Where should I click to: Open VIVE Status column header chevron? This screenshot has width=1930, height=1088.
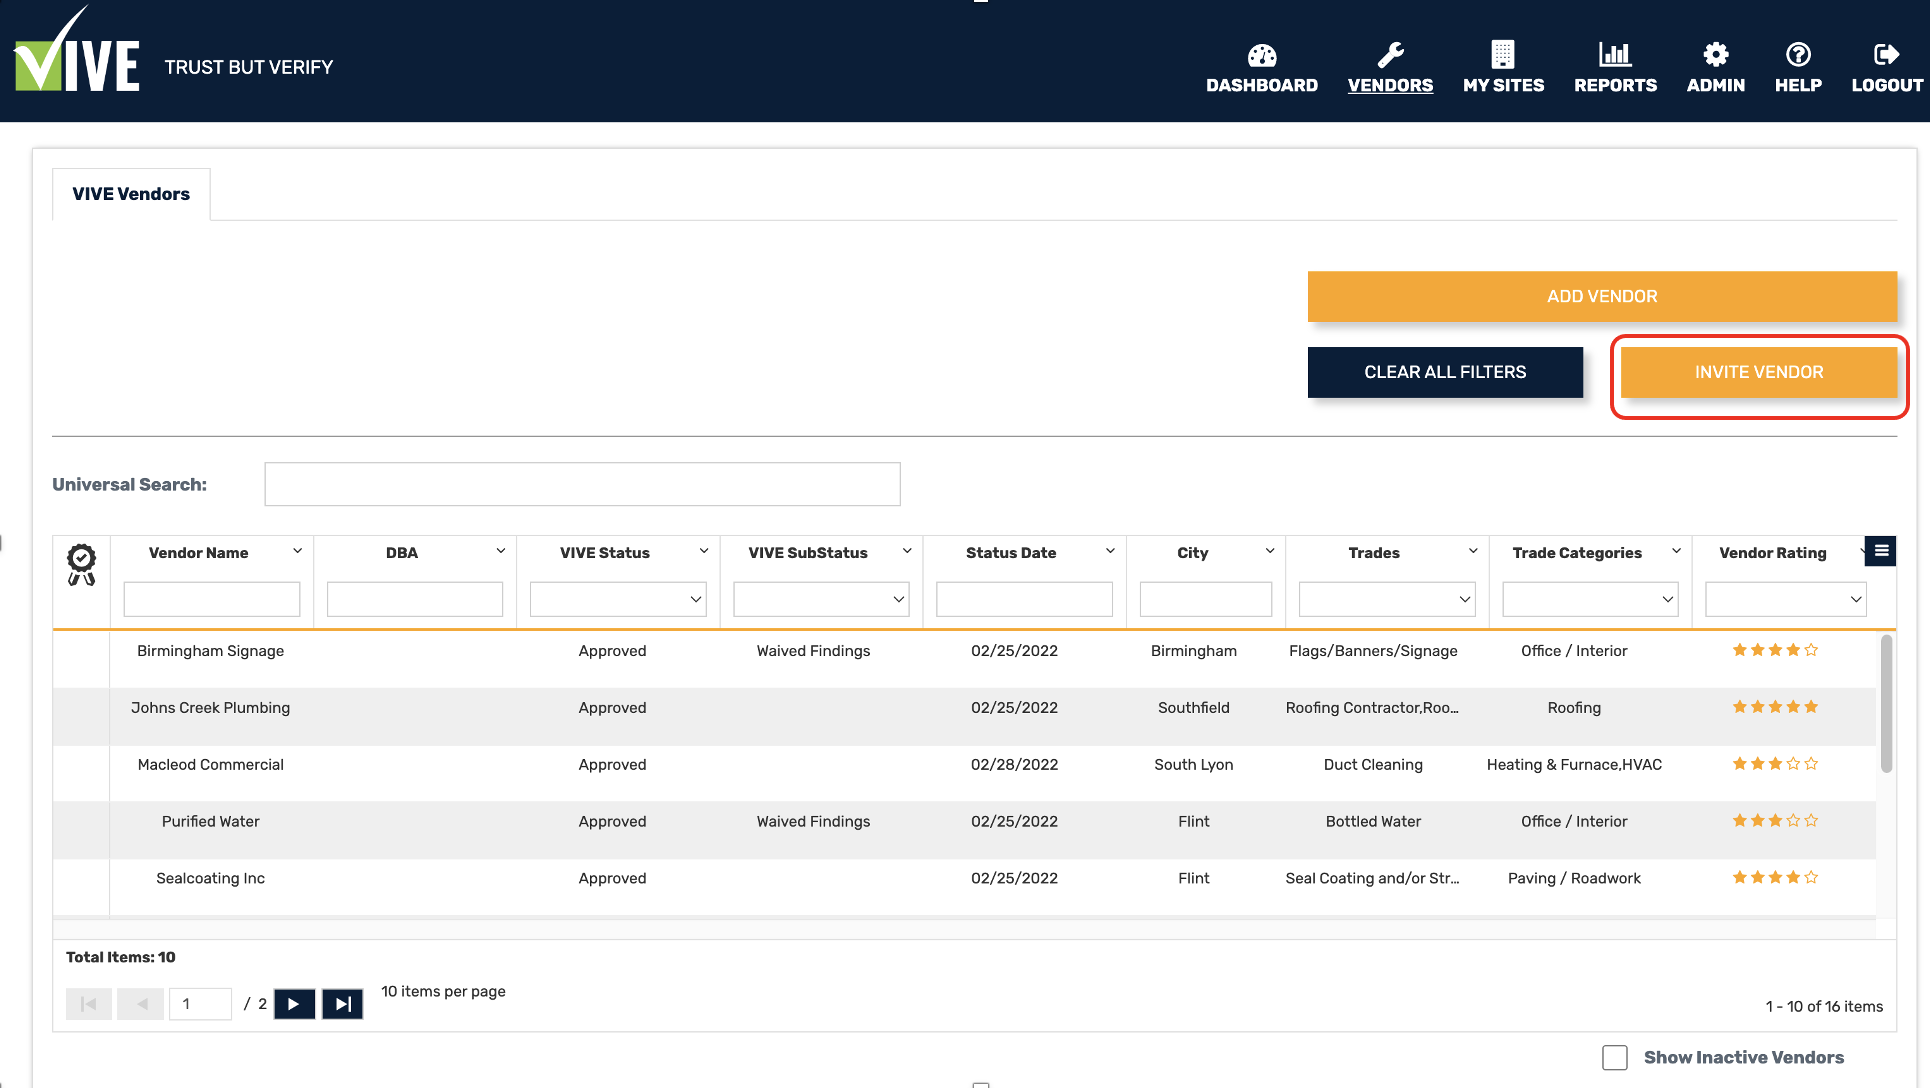click(703, 552)
